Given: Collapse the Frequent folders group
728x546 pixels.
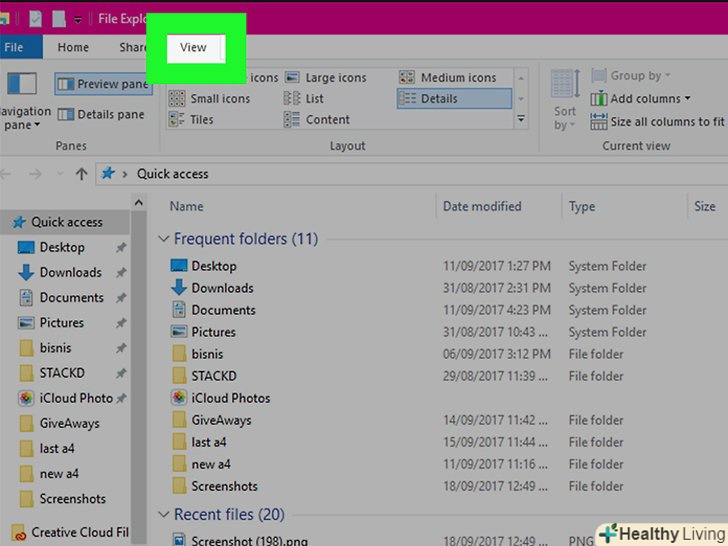Looking at the screenshot, I should [x=163, y=239].
